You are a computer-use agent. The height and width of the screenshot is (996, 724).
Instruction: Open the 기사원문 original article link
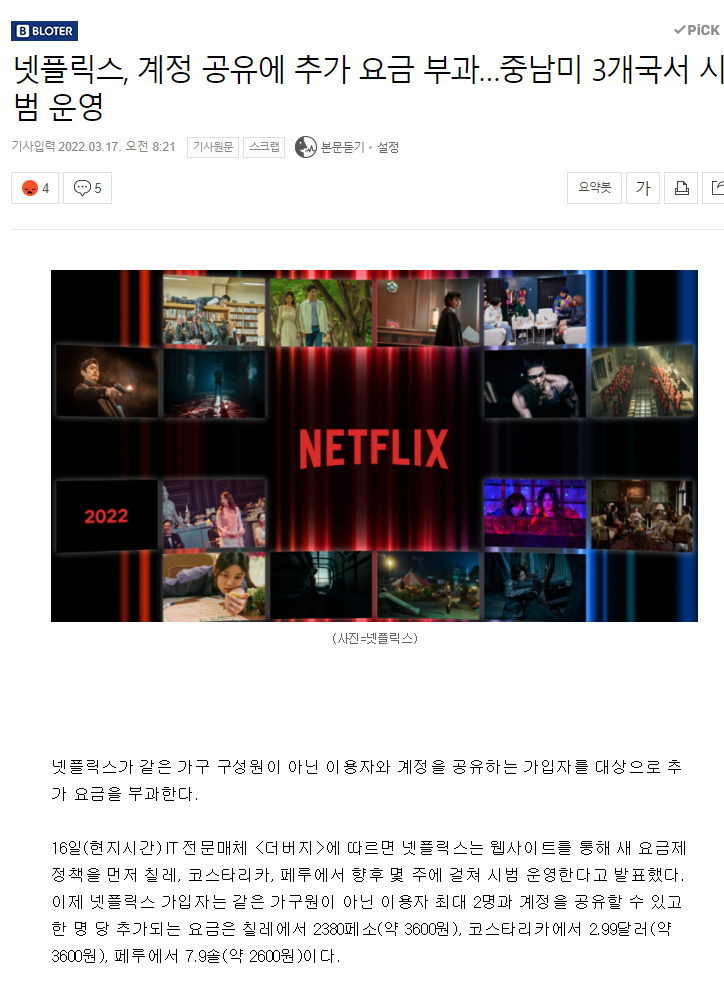[x=213, y=147]
